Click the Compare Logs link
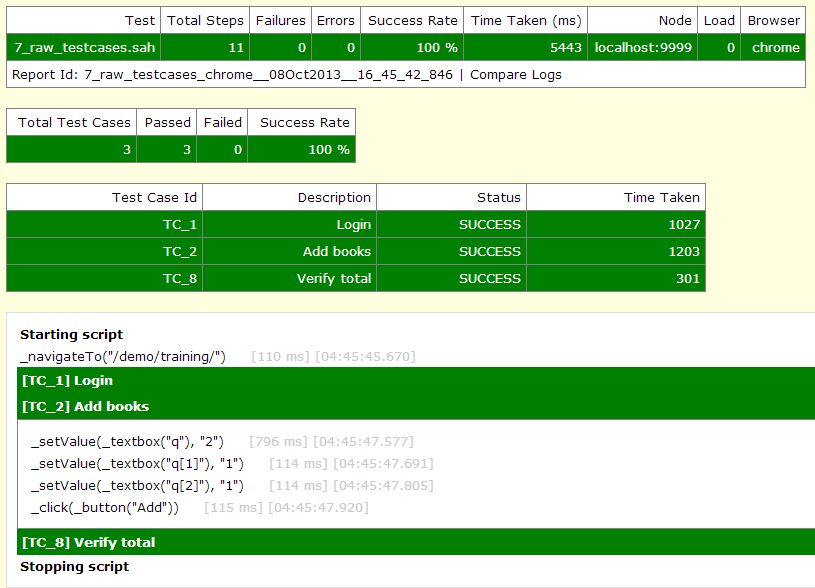This screenshot has width=815, height=588. pyautogui.click(x=515, y=75)
